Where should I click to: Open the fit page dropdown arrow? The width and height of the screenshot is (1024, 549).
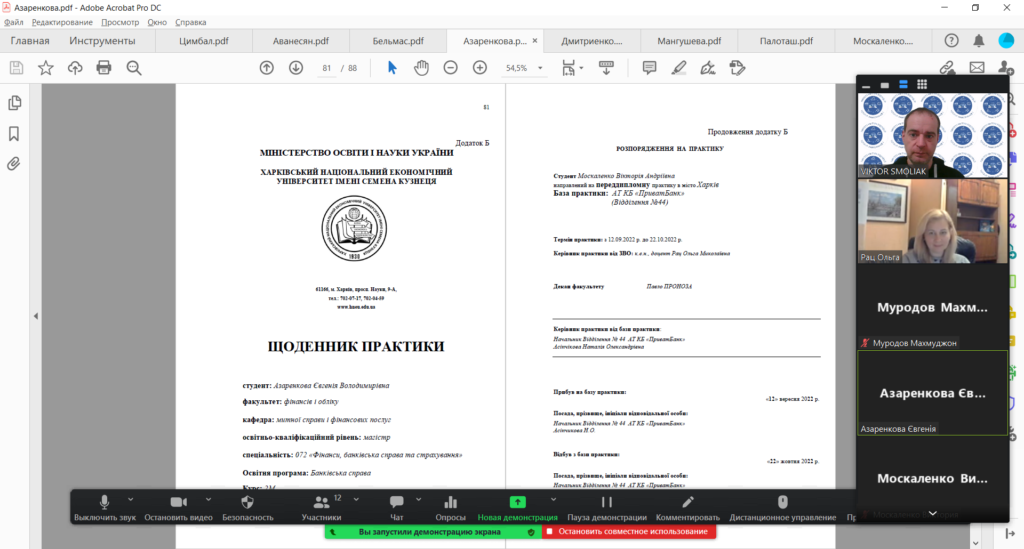click(x=581, y=68)
